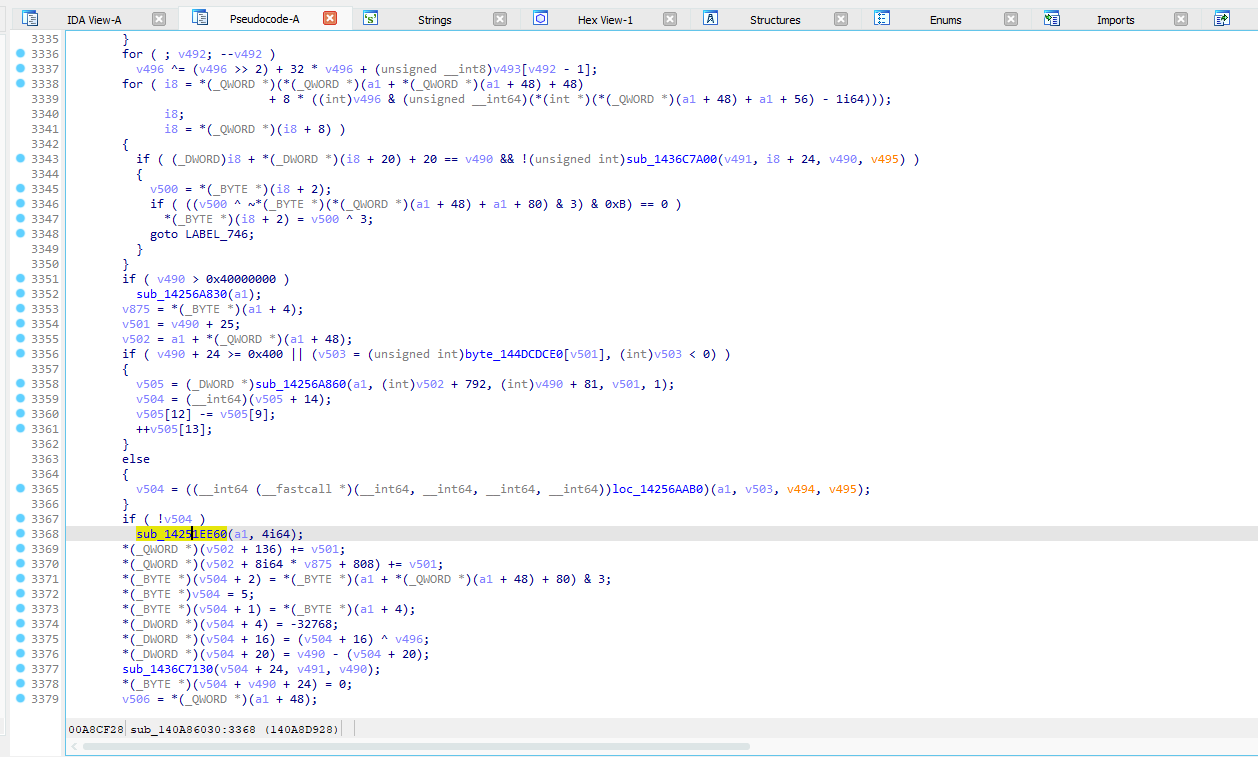Screen dimensions: 1258x757
Task: Click the else keyword on line 3363
Action: point(137,459)
